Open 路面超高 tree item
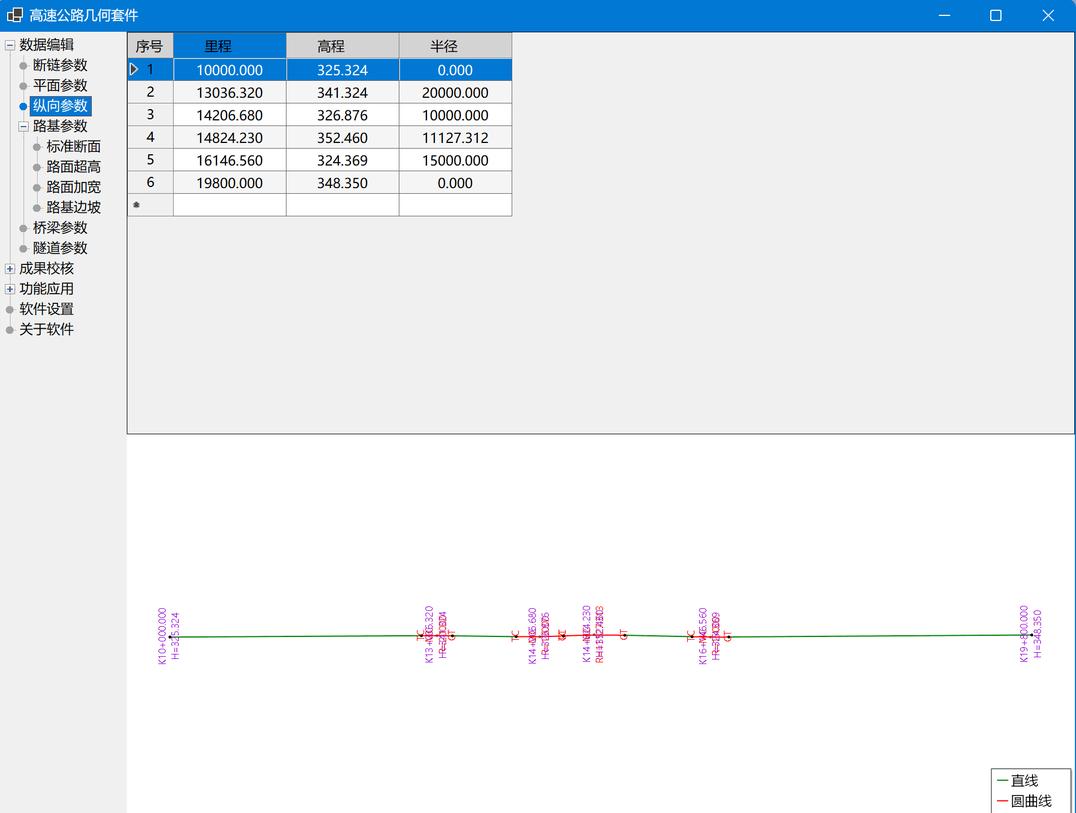Screen dimensions: 1076x813 pos(73,167)
